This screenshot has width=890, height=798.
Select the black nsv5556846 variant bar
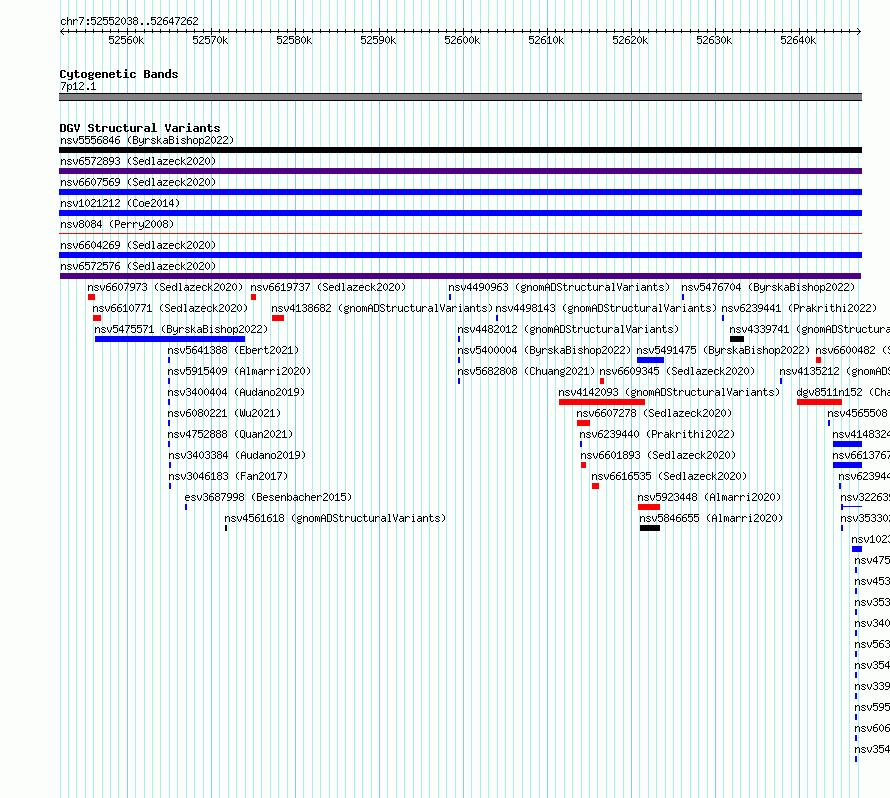pyautogui.click(x=460, y=150)
